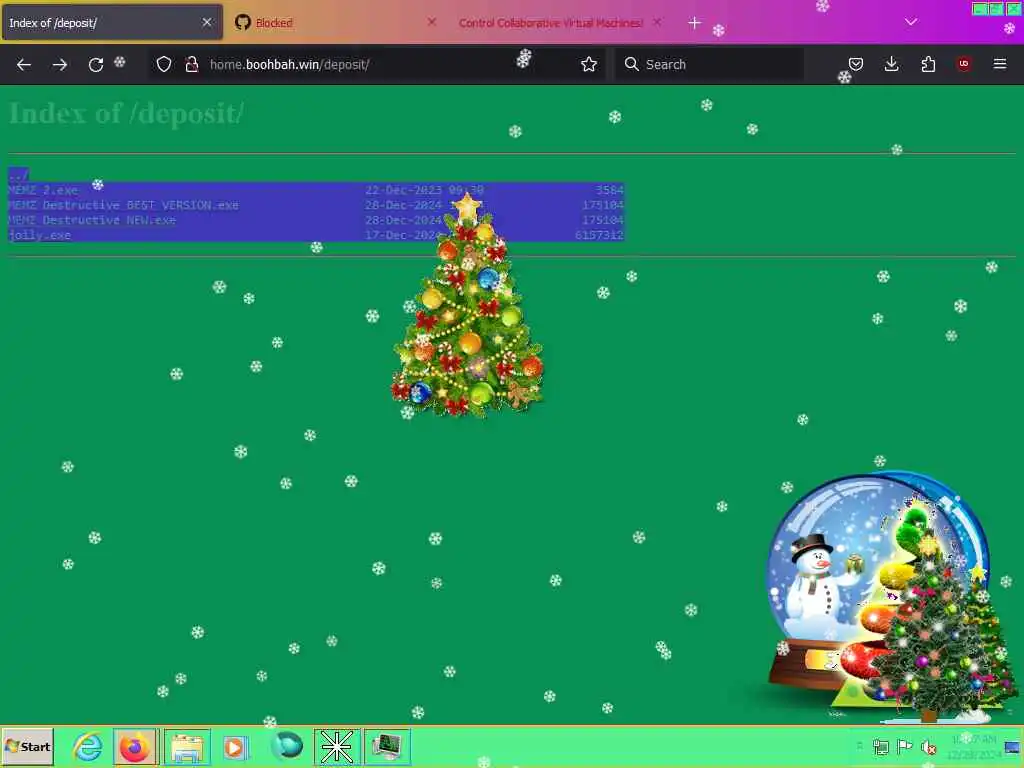Open the extensions puzzle-piece menu

pos(928,64)
